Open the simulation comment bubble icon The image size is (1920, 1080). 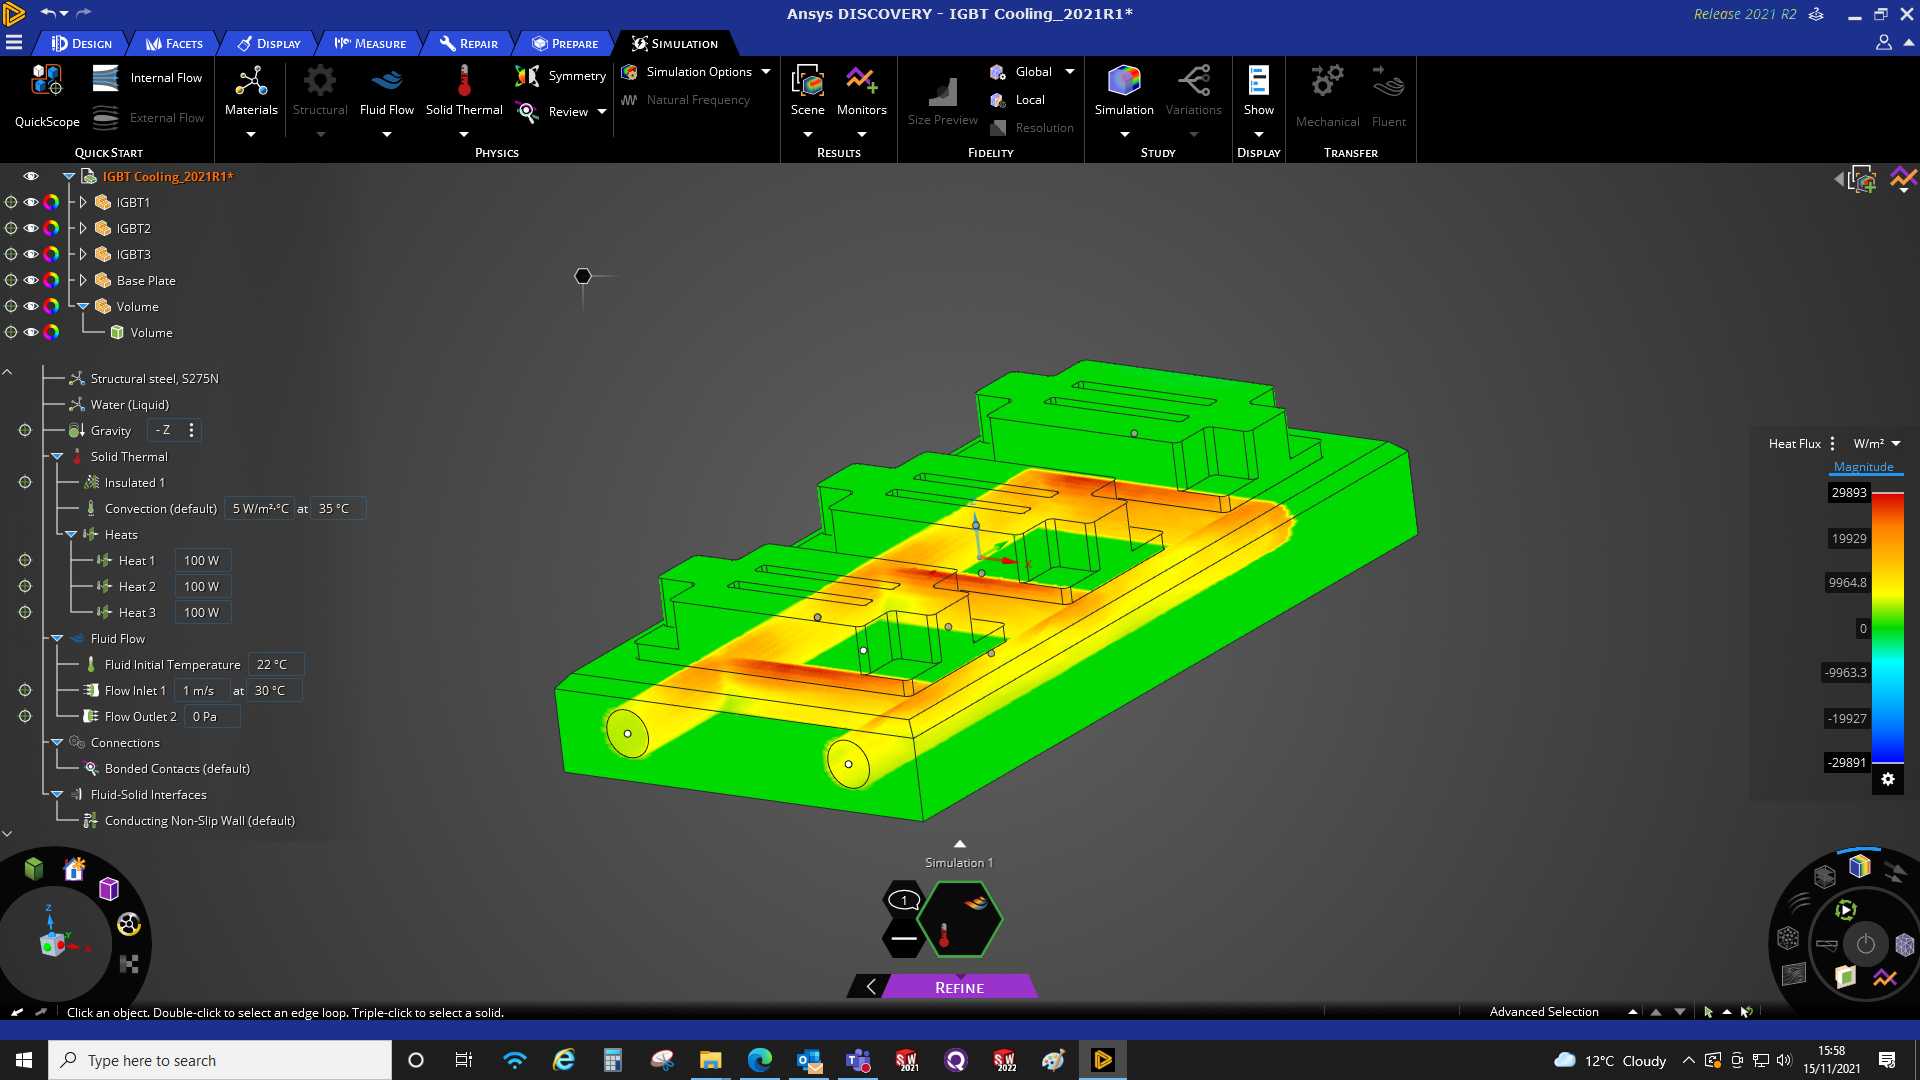(904, 900)
